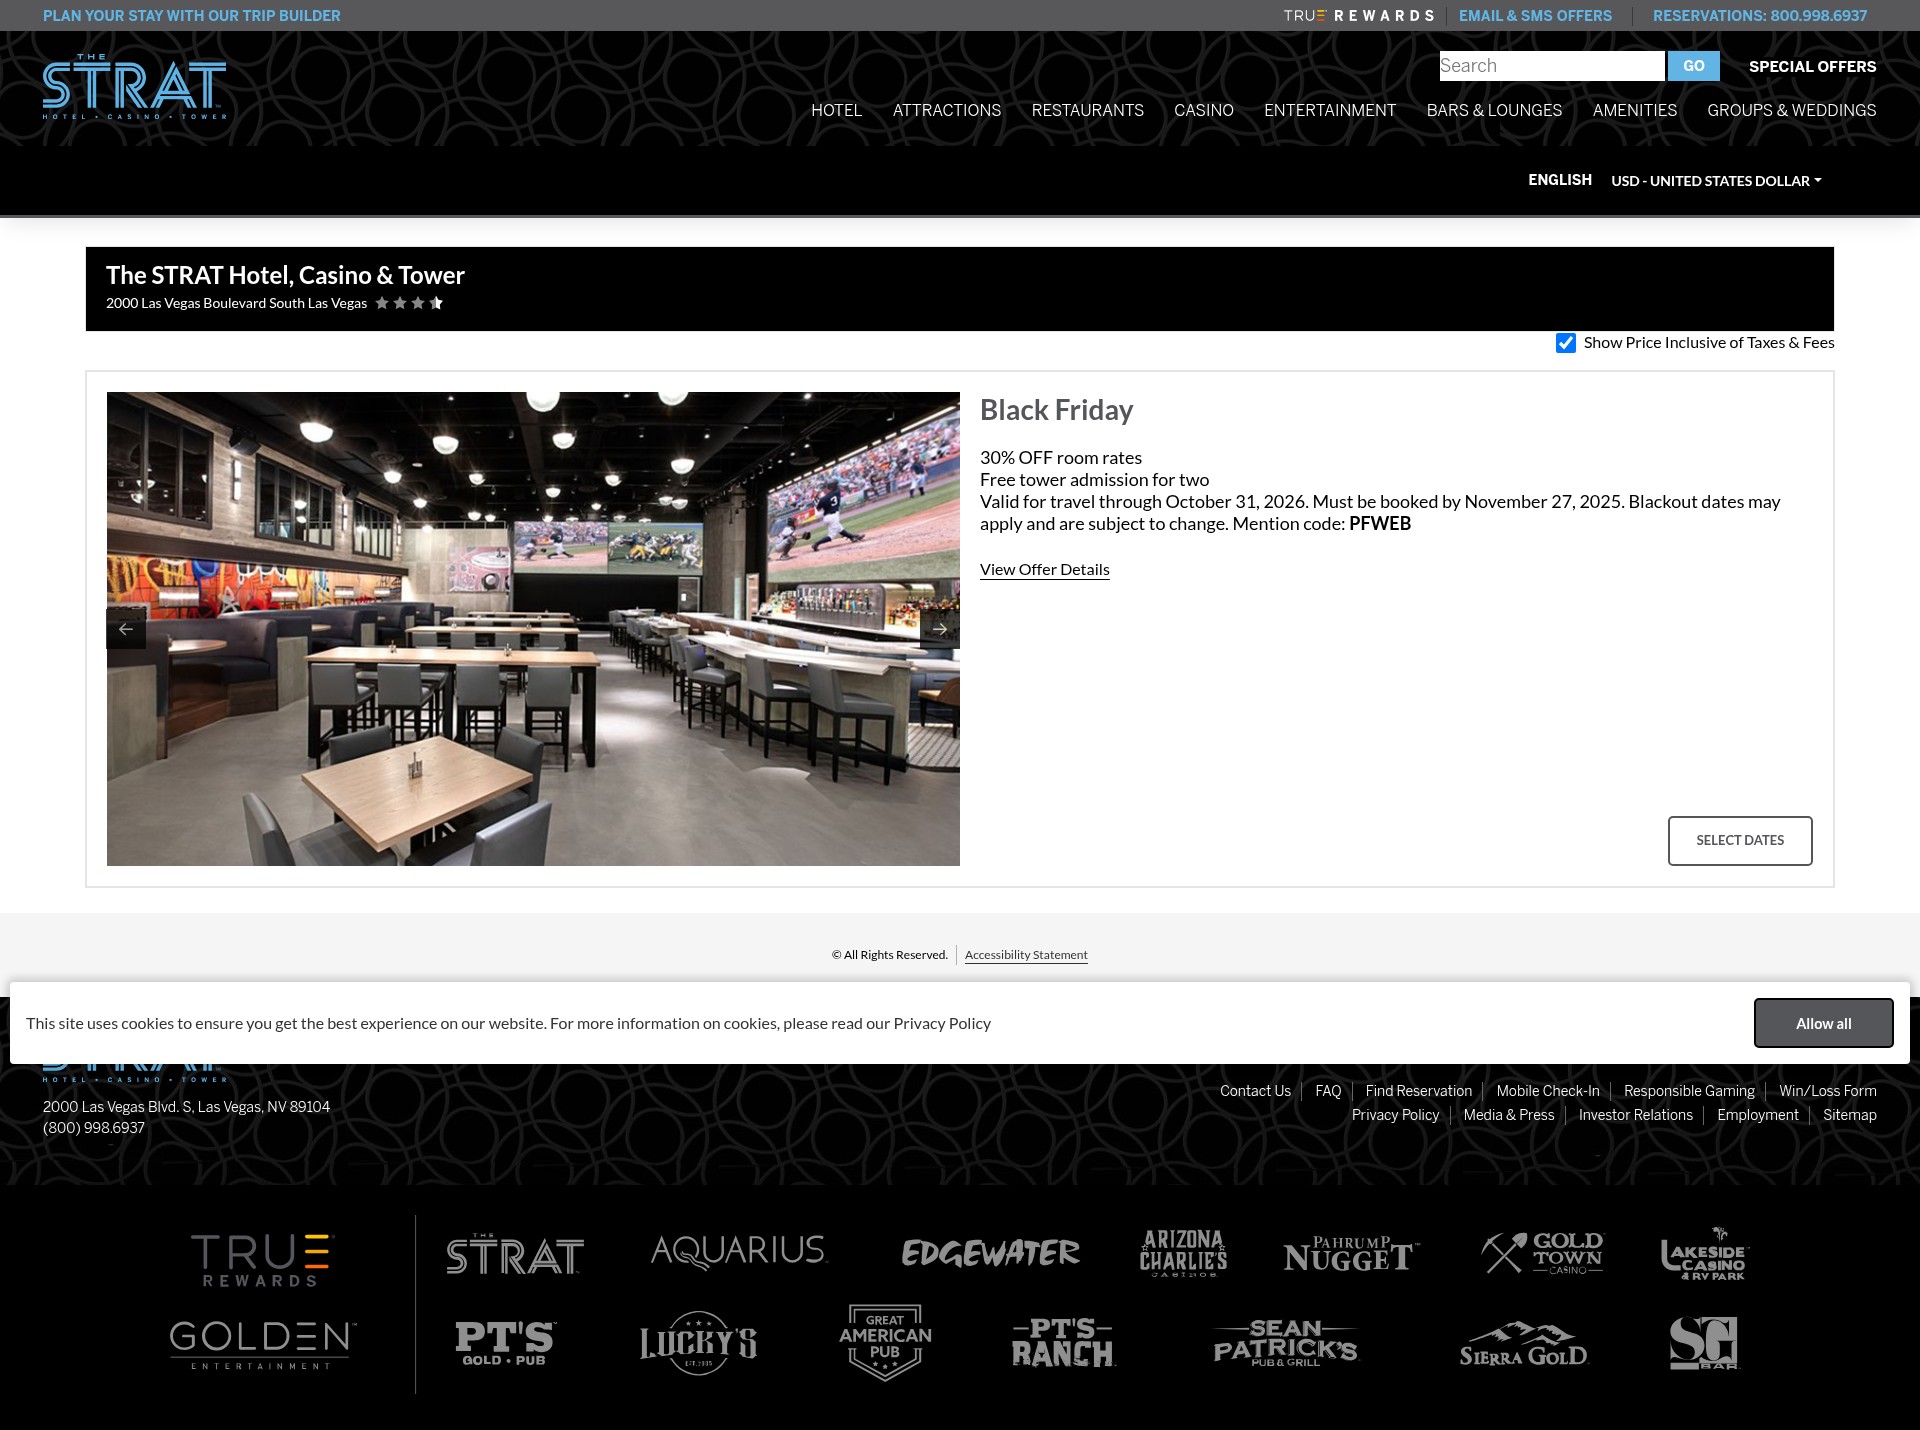Click THE STRAT logo in header
This screenshot has width=1920, height=1430.
coord(134,87)
